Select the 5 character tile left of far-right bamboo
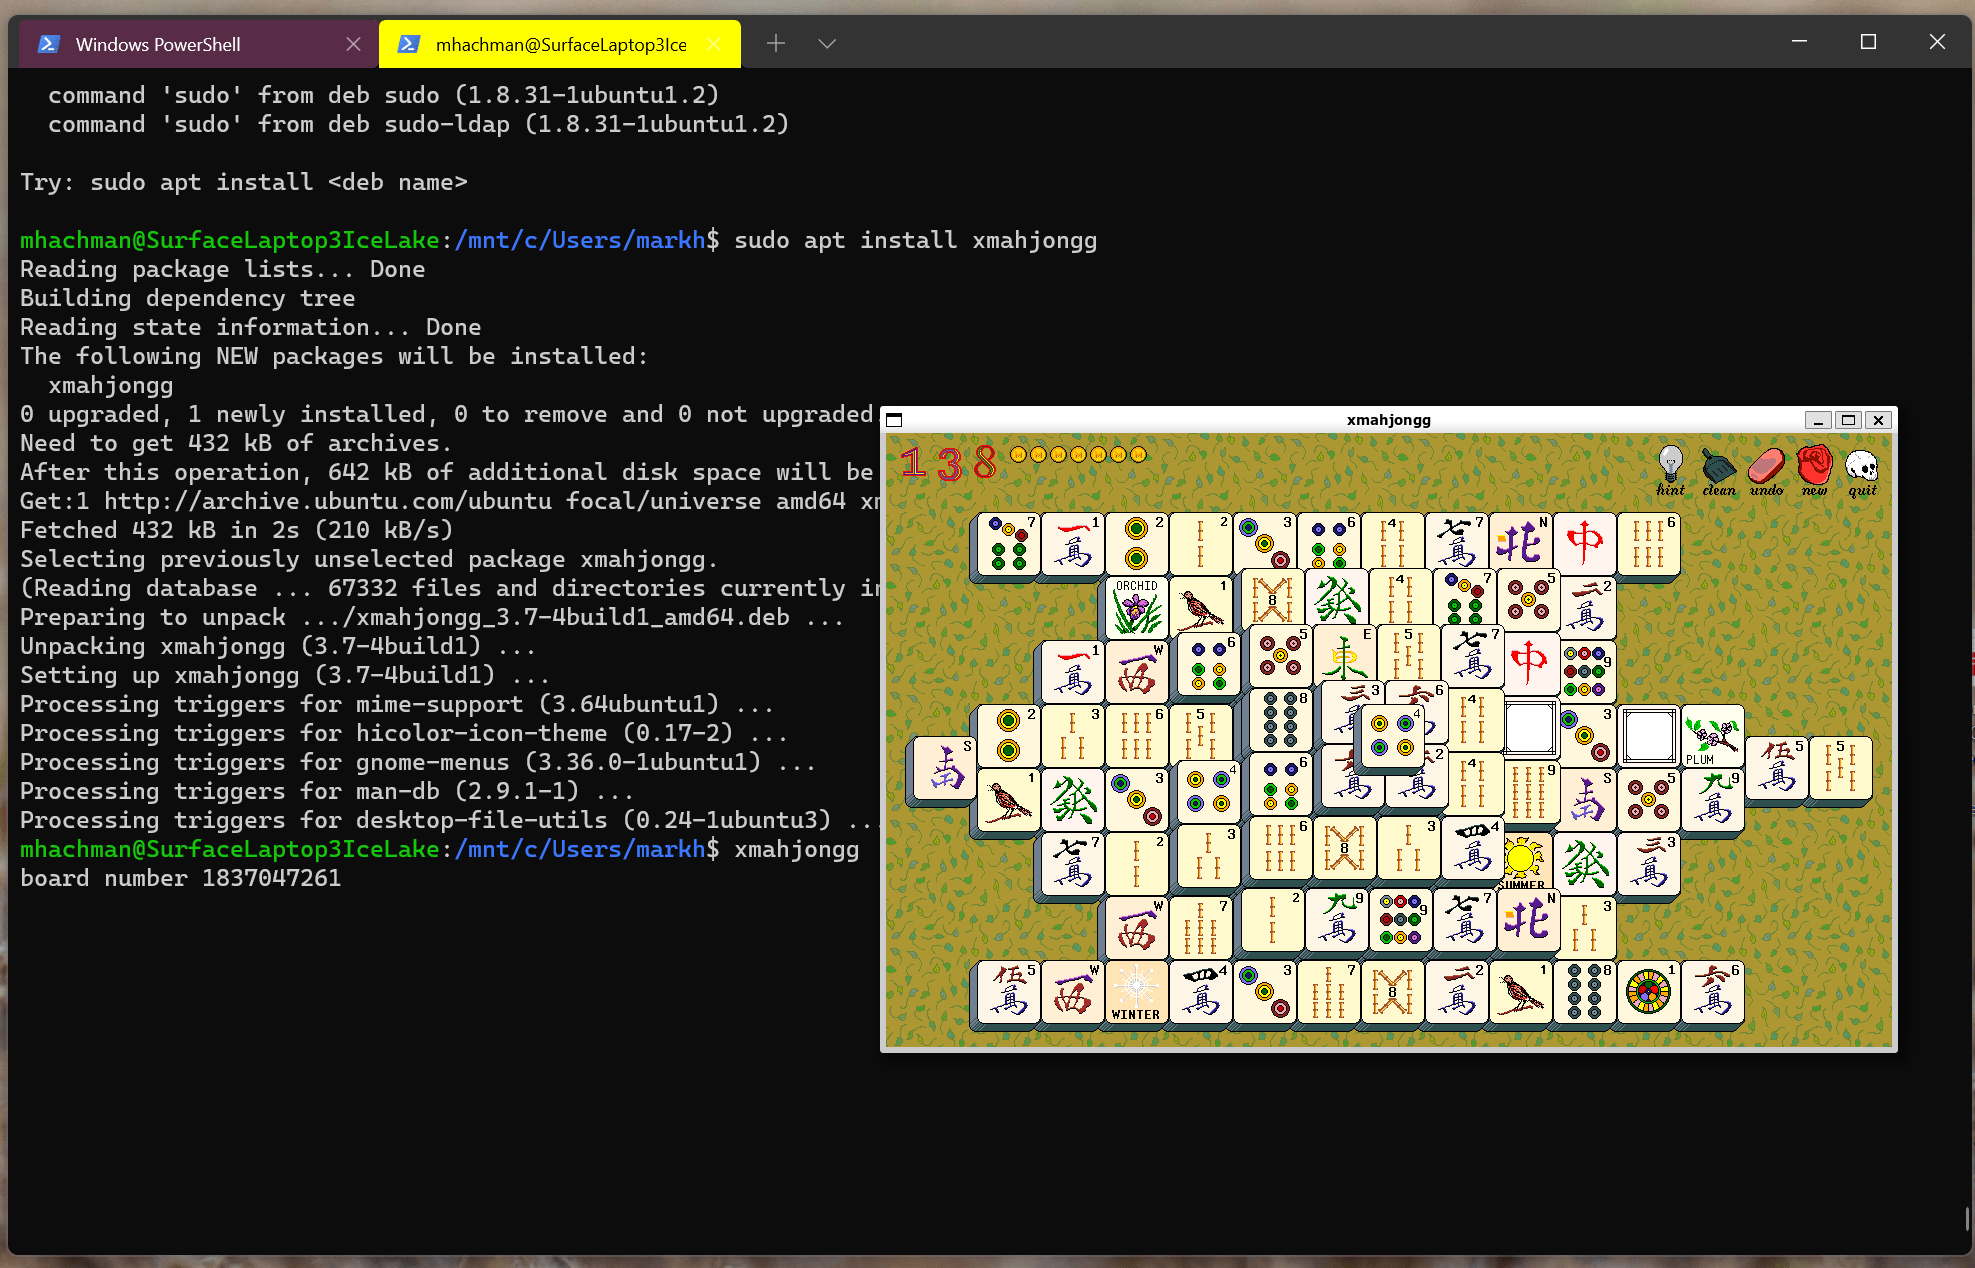The image size is (1975, 1268). pos(1777,767)
